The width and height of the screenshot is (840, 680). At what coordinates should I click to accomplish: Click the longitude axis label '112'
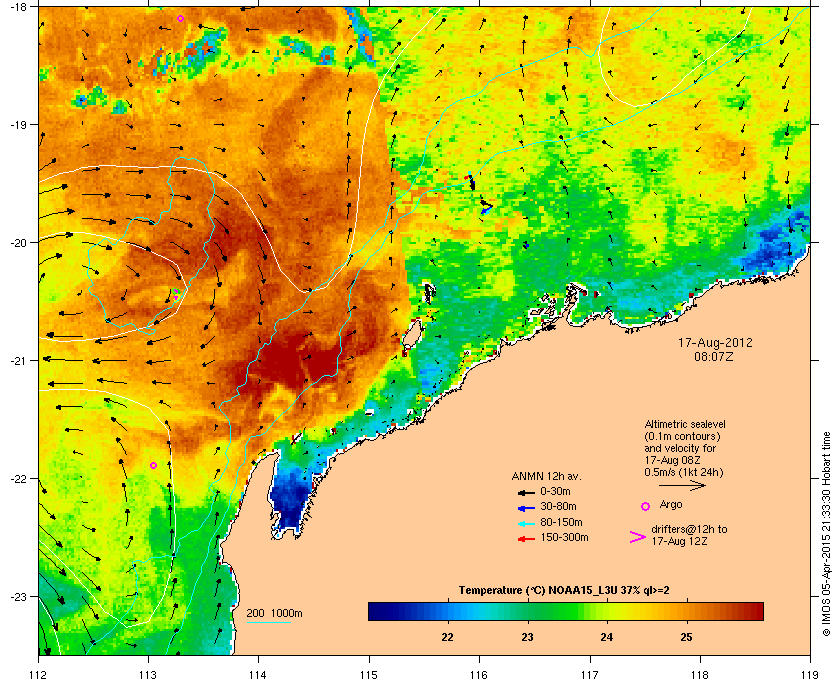pyautogui.click(x=39, y=675)
